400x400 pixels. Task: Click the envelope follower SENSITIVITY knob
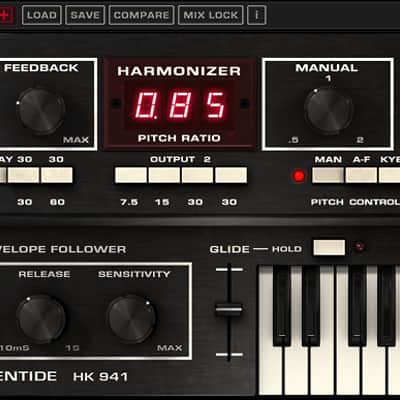point(131,319)
